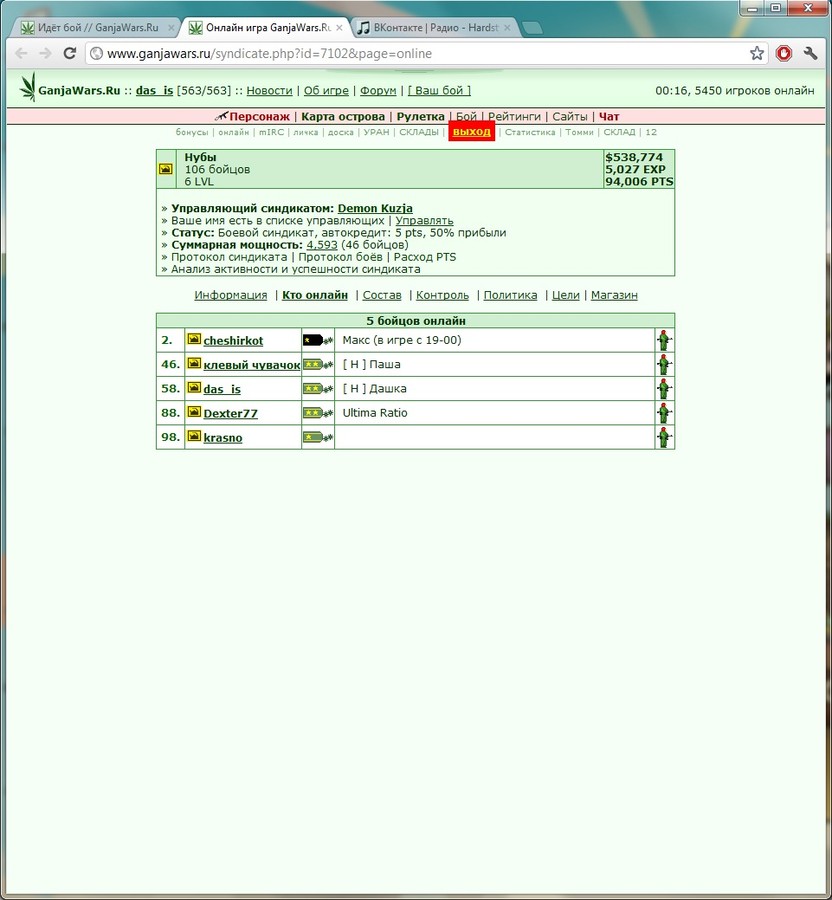Click syndicate badge next to Dexter77
Viewport: 832px width, 900px height.
[194, 412]
